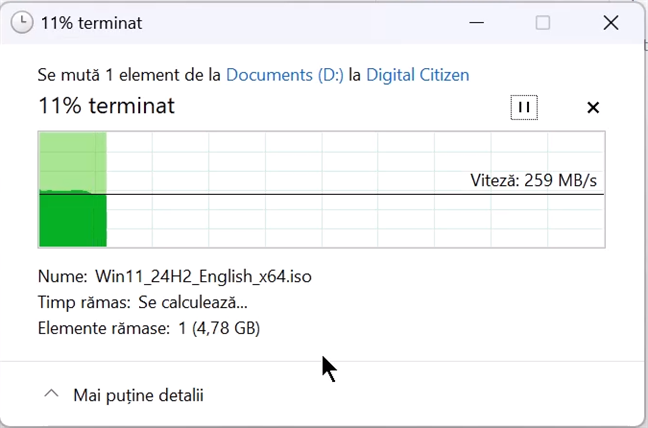Close the dialog from the title bar
Screen dimensions: 648x428
(610, 22)
